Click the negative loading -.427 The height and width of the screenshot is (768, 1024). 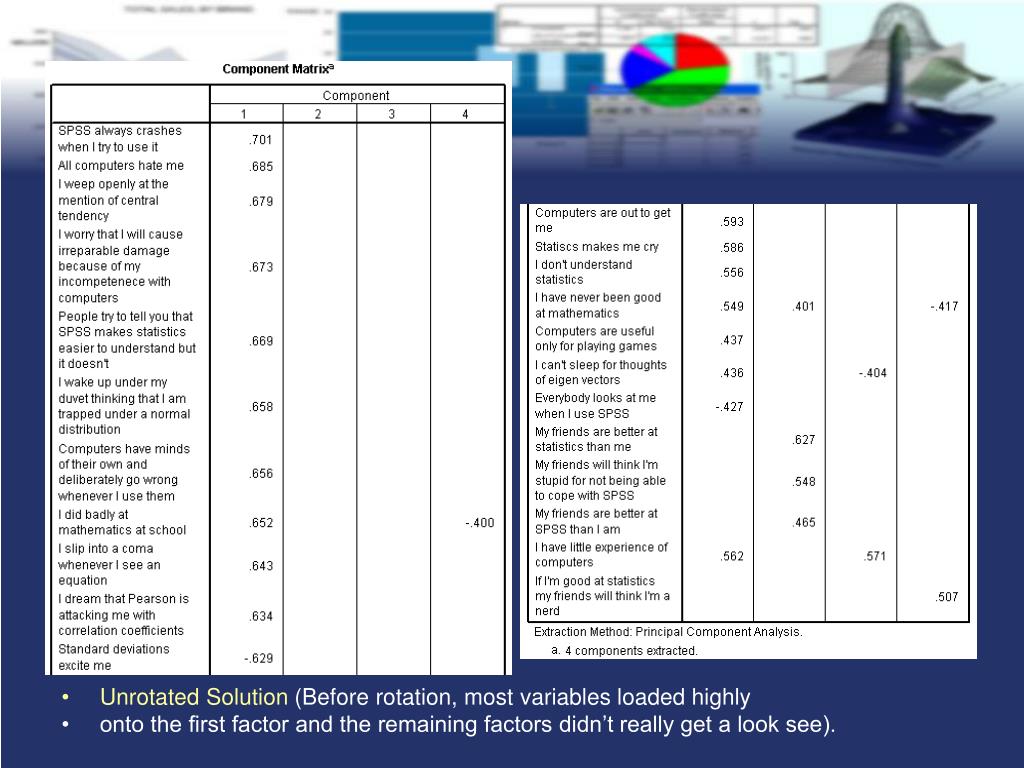coord(729,407)
